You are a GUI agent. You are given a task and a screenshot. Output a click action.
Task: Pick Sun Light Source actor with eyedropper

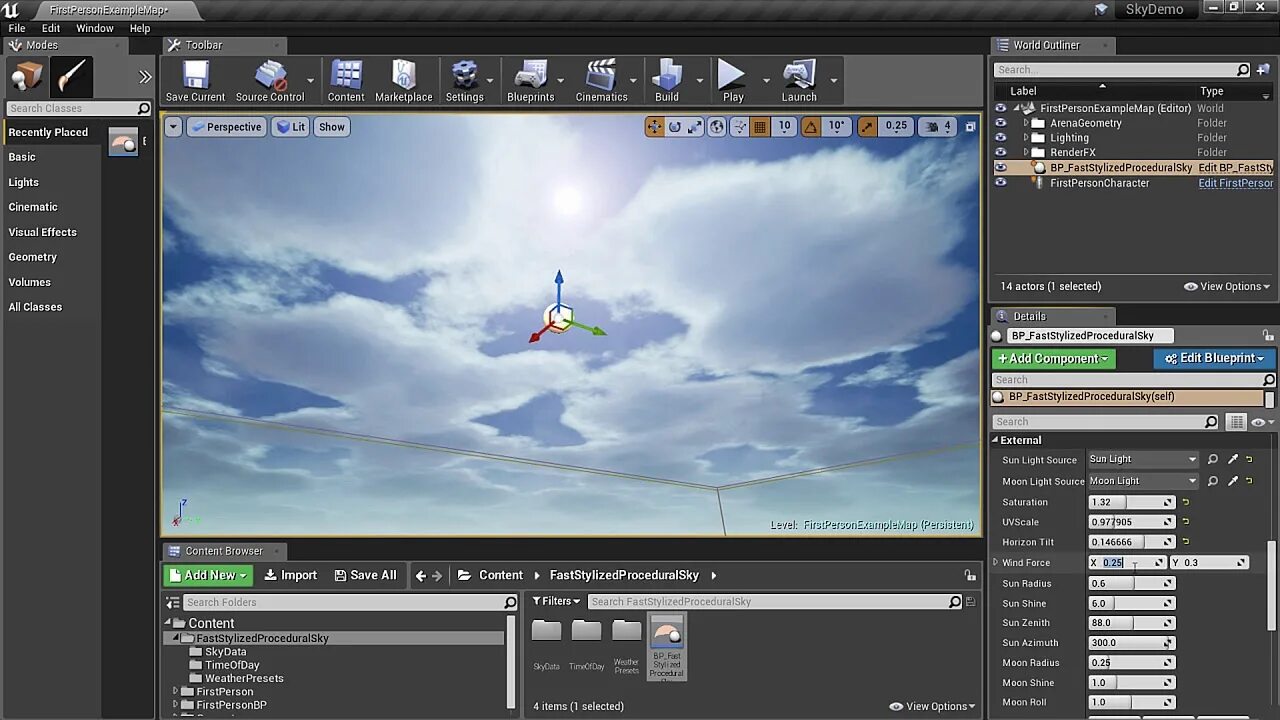(1233, 459)
